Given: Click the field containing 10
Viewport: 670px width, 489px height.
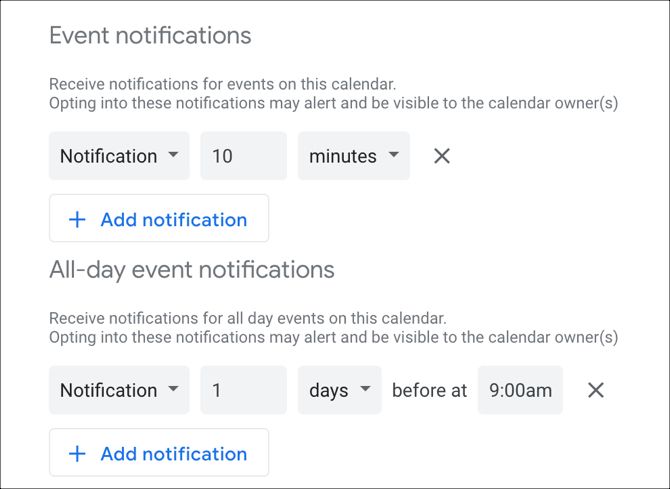Looking at the screenshot, I should click(243, 156).
